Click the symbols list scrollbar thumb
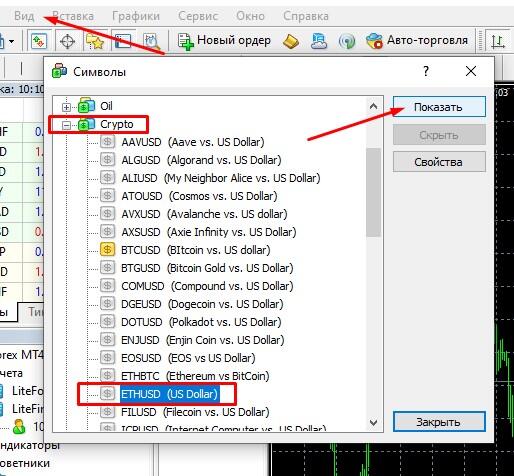The image size is (514, 476). (373, 193)
